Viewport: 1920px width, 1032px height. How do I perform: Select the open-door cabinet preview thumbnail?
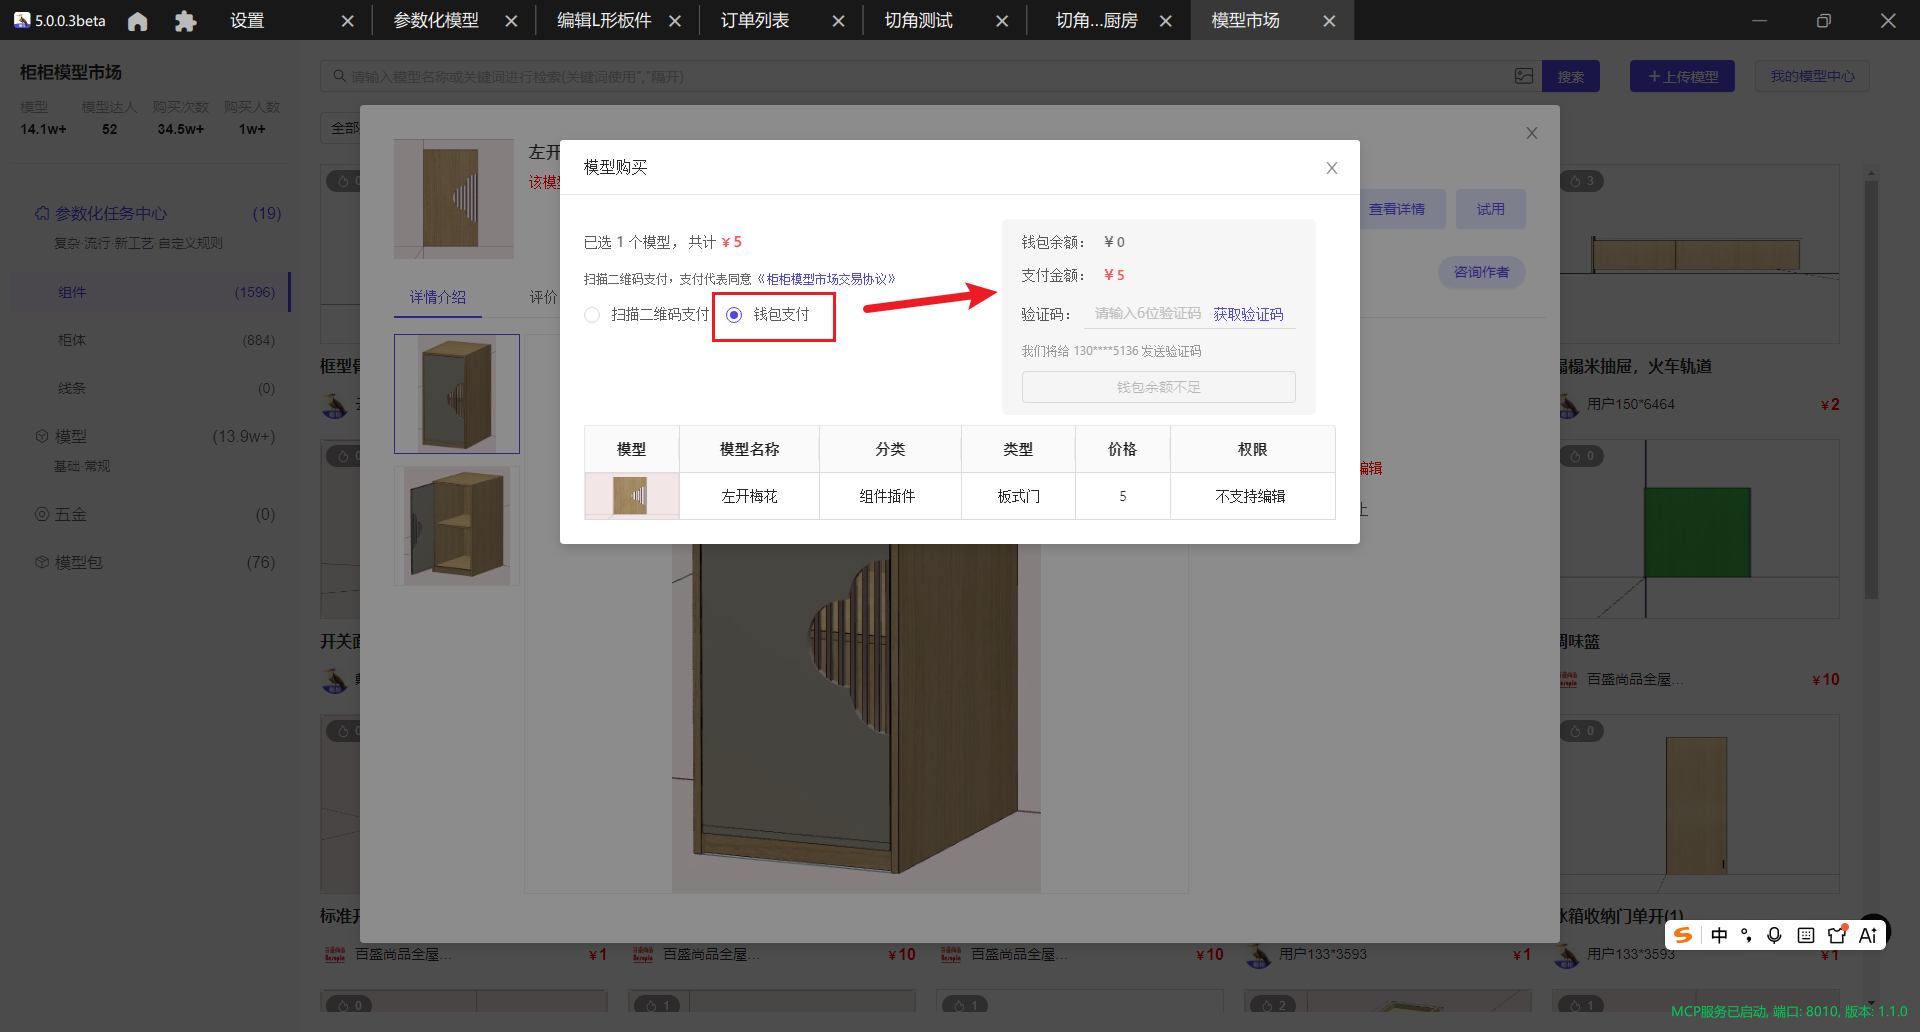pos(457,526)
